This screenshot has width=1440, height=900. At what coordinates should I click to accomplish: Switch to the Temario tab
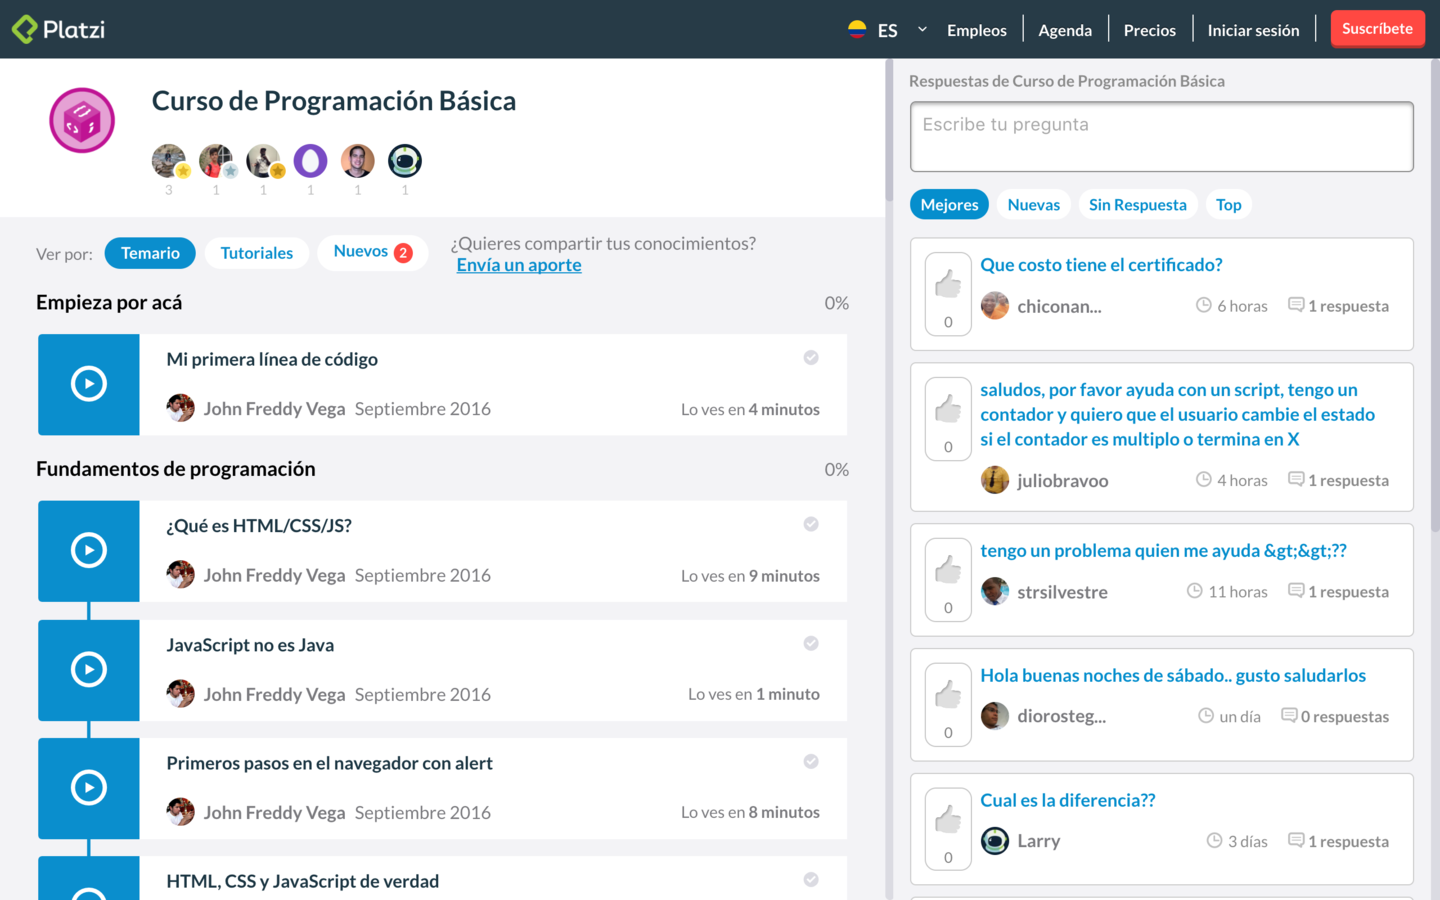click(150, 253)
